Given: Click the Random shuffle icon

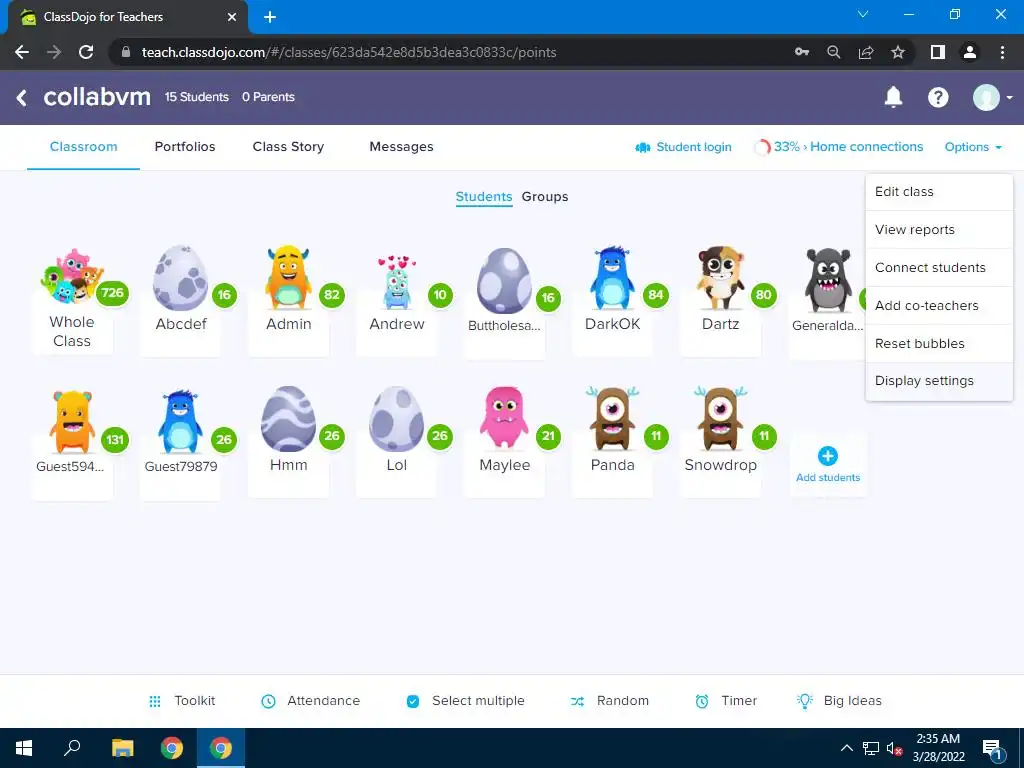Looking at the screenshot, I should pyautogui.click(x=577, y=701).
